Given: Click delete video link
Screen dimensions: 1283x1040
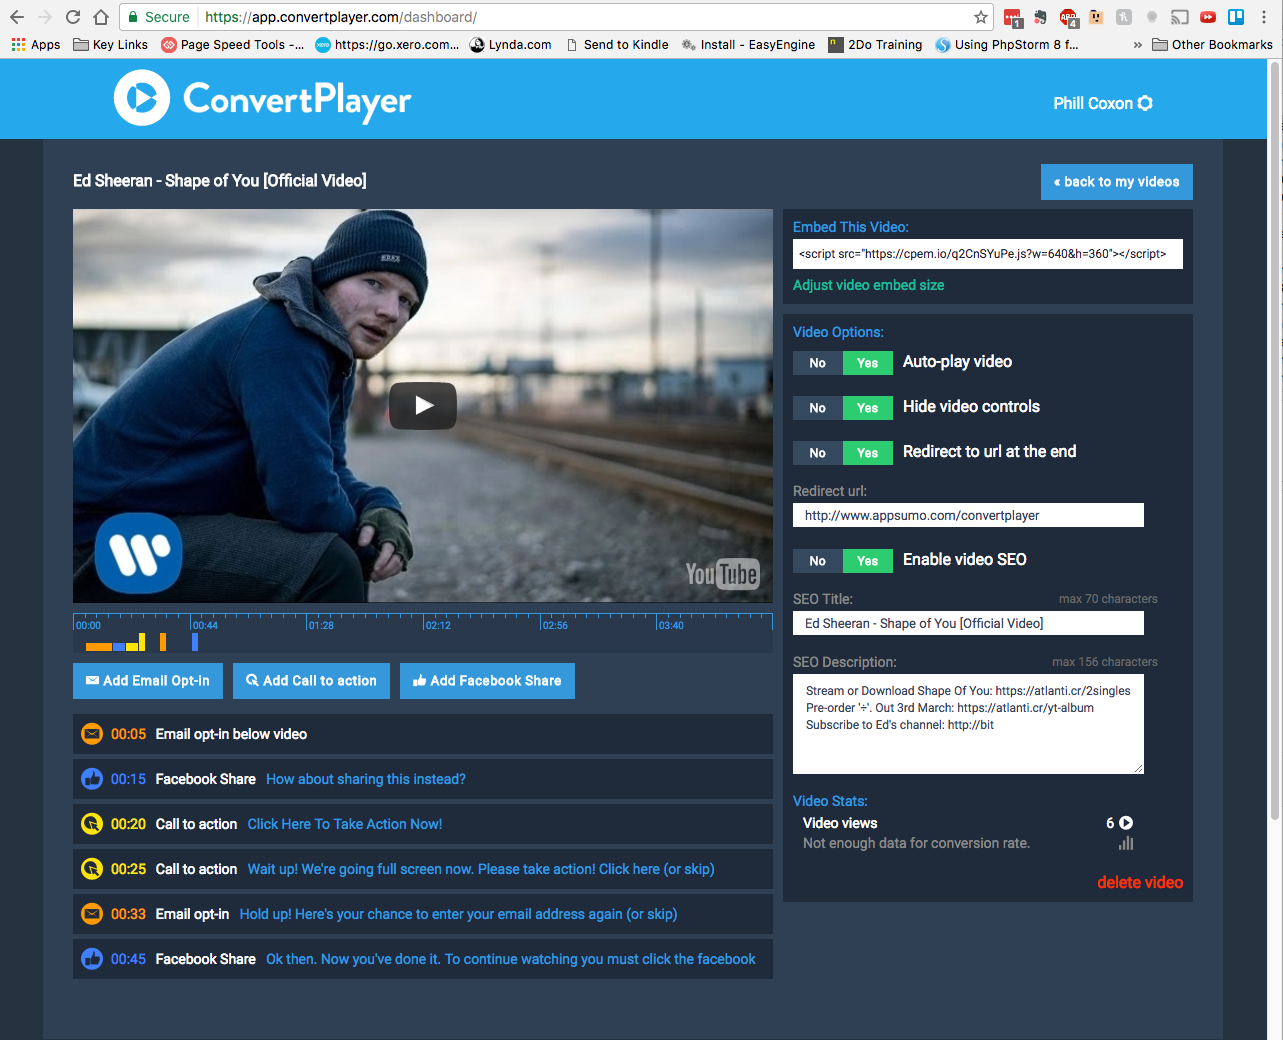Looking at the screenshot, I should coord(1139,882).
